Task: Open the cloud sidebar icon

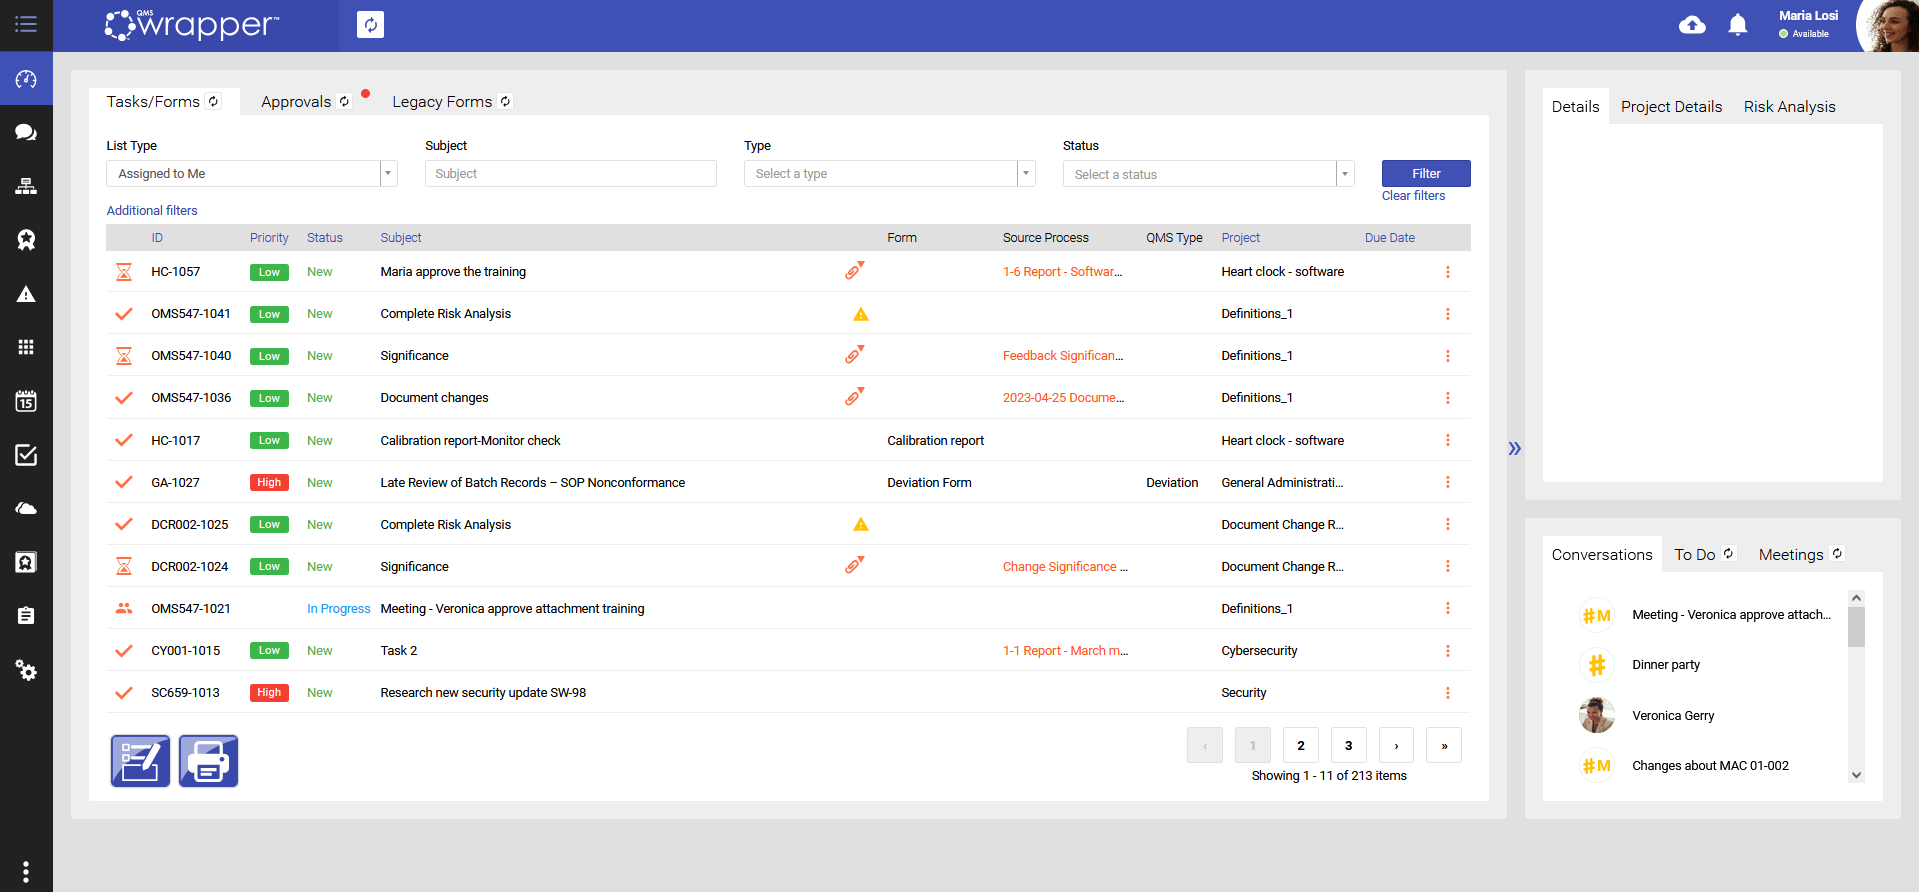Action: (x=26, y=508)
